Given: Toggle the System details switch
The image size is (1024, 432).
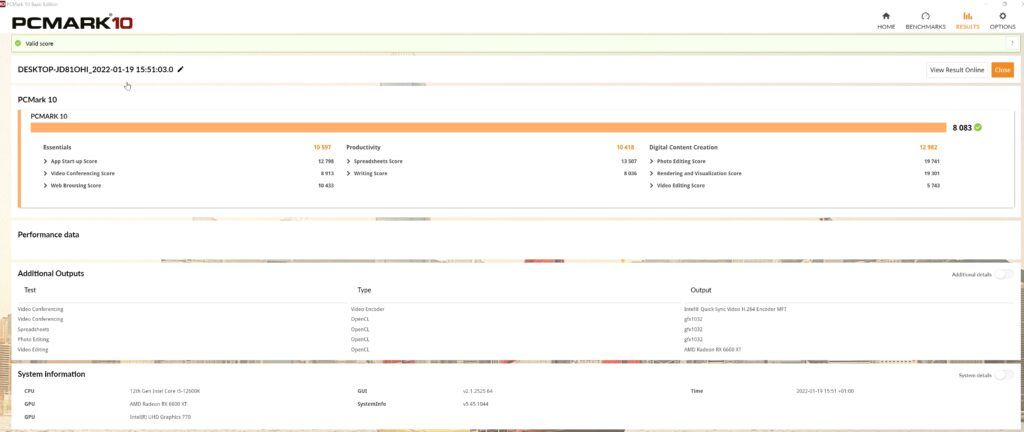Looking at the screenshot, I should coord(1004,375).
